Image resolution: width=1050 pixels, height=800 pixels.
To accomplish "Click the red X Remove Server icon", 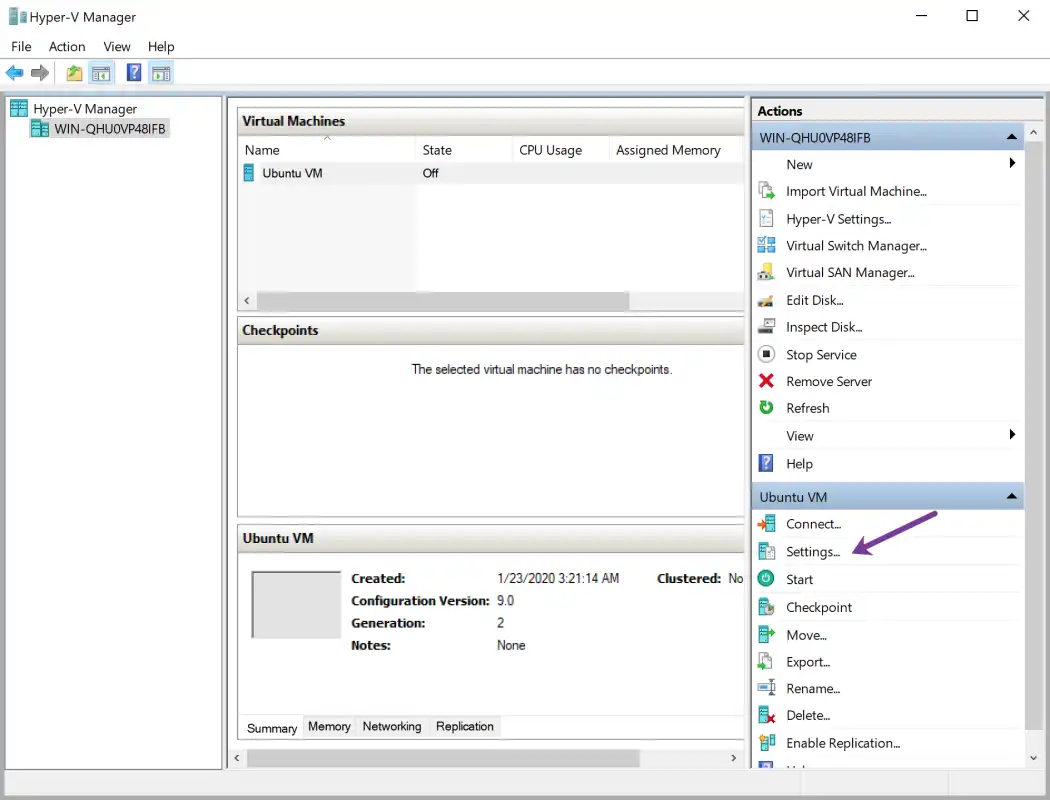I will (x=766, y=381).
